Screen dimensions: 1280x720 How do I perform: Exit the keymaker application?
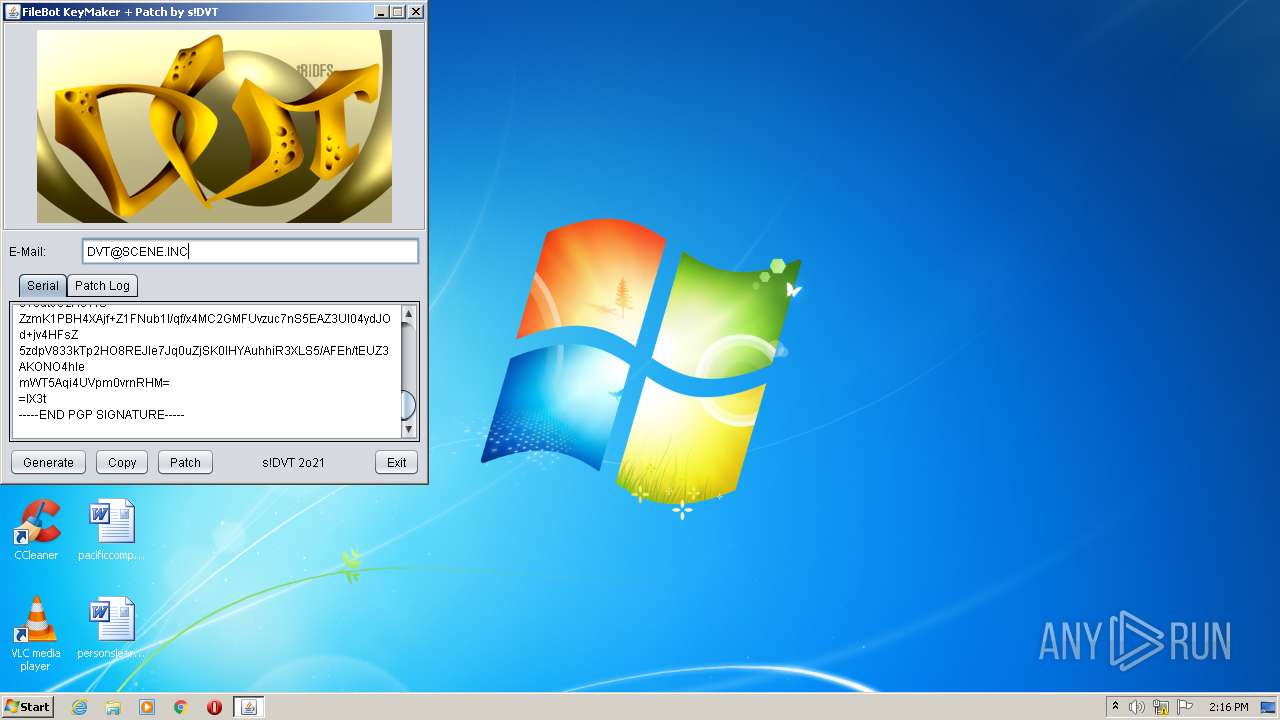[x=397, y=462]
